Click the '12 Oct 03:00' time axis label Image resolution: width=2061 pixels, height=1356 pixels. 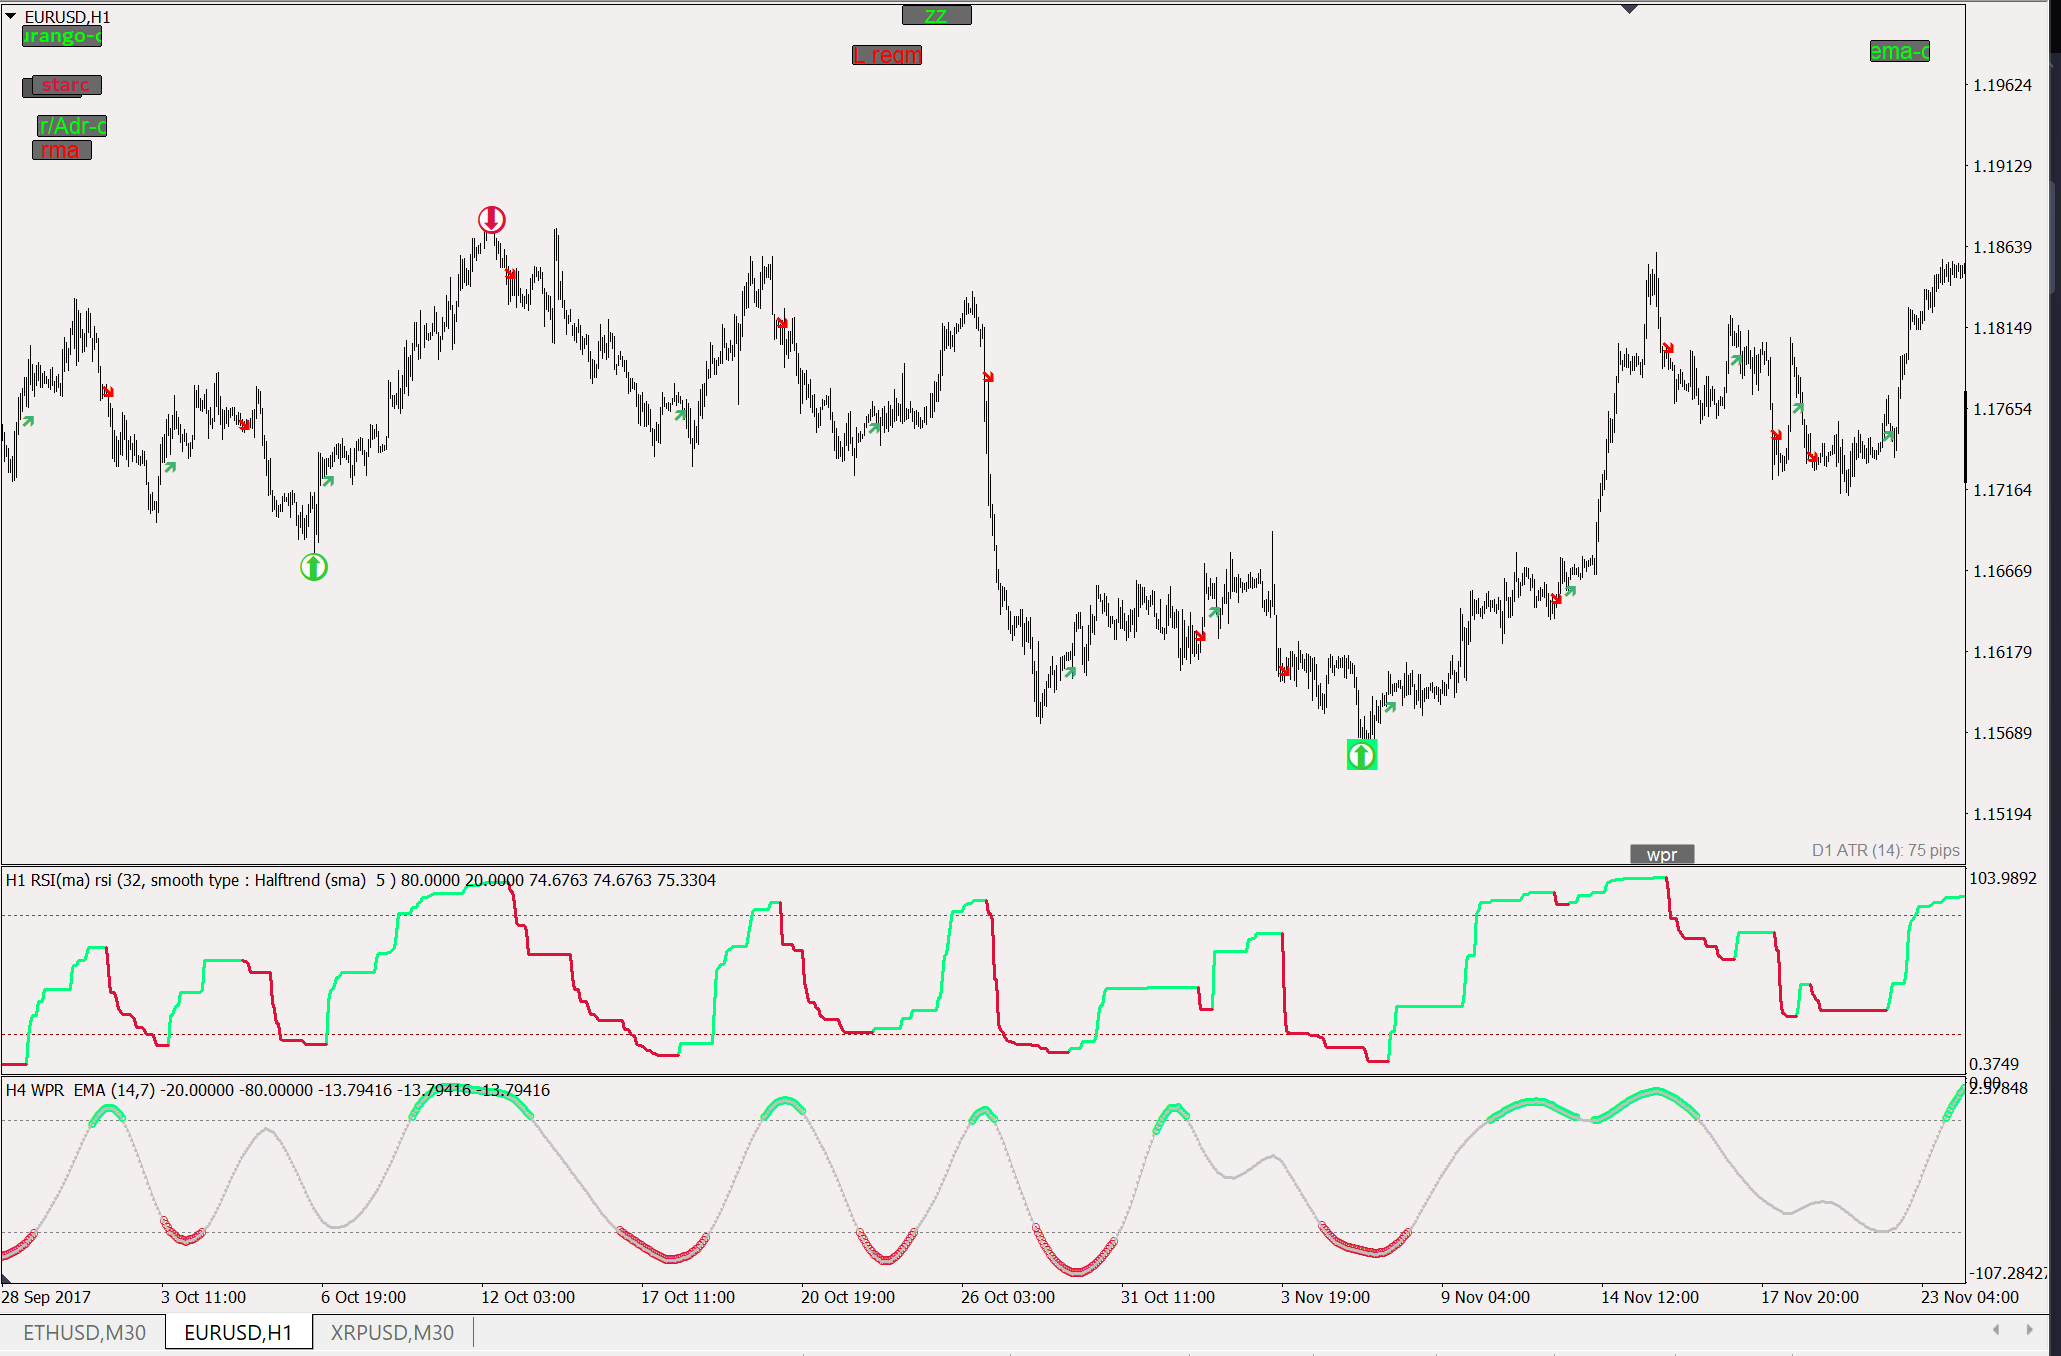click(x=528, y=1297)
